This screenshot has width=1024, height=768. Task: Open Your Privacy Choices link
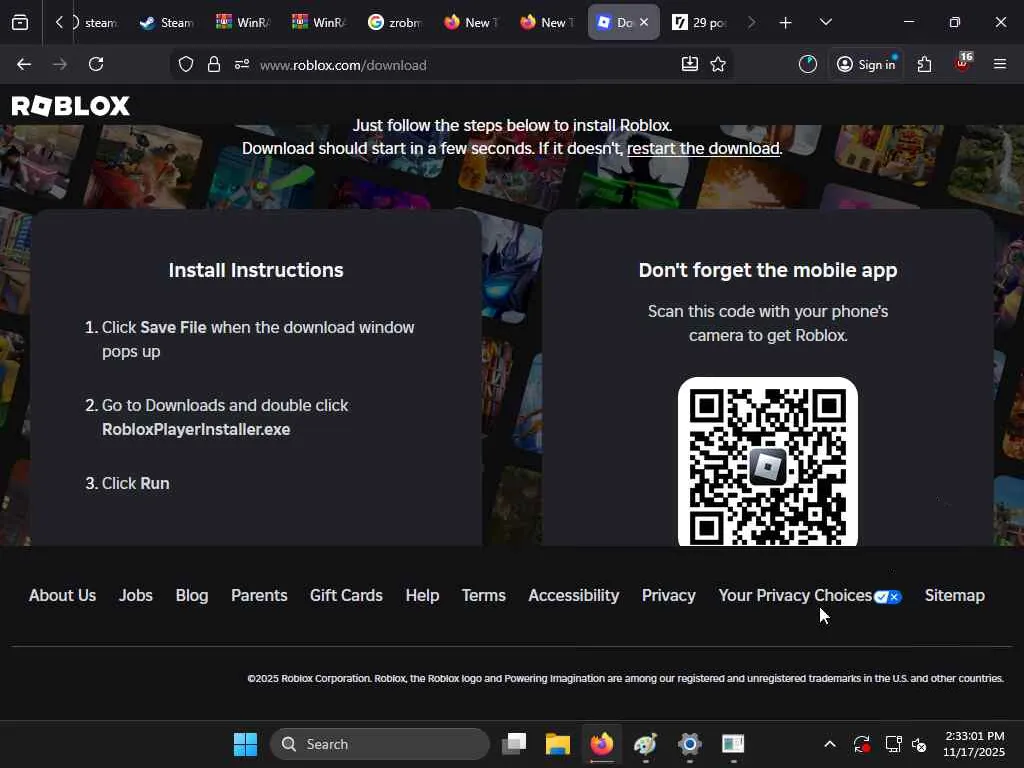coord(795,596)
